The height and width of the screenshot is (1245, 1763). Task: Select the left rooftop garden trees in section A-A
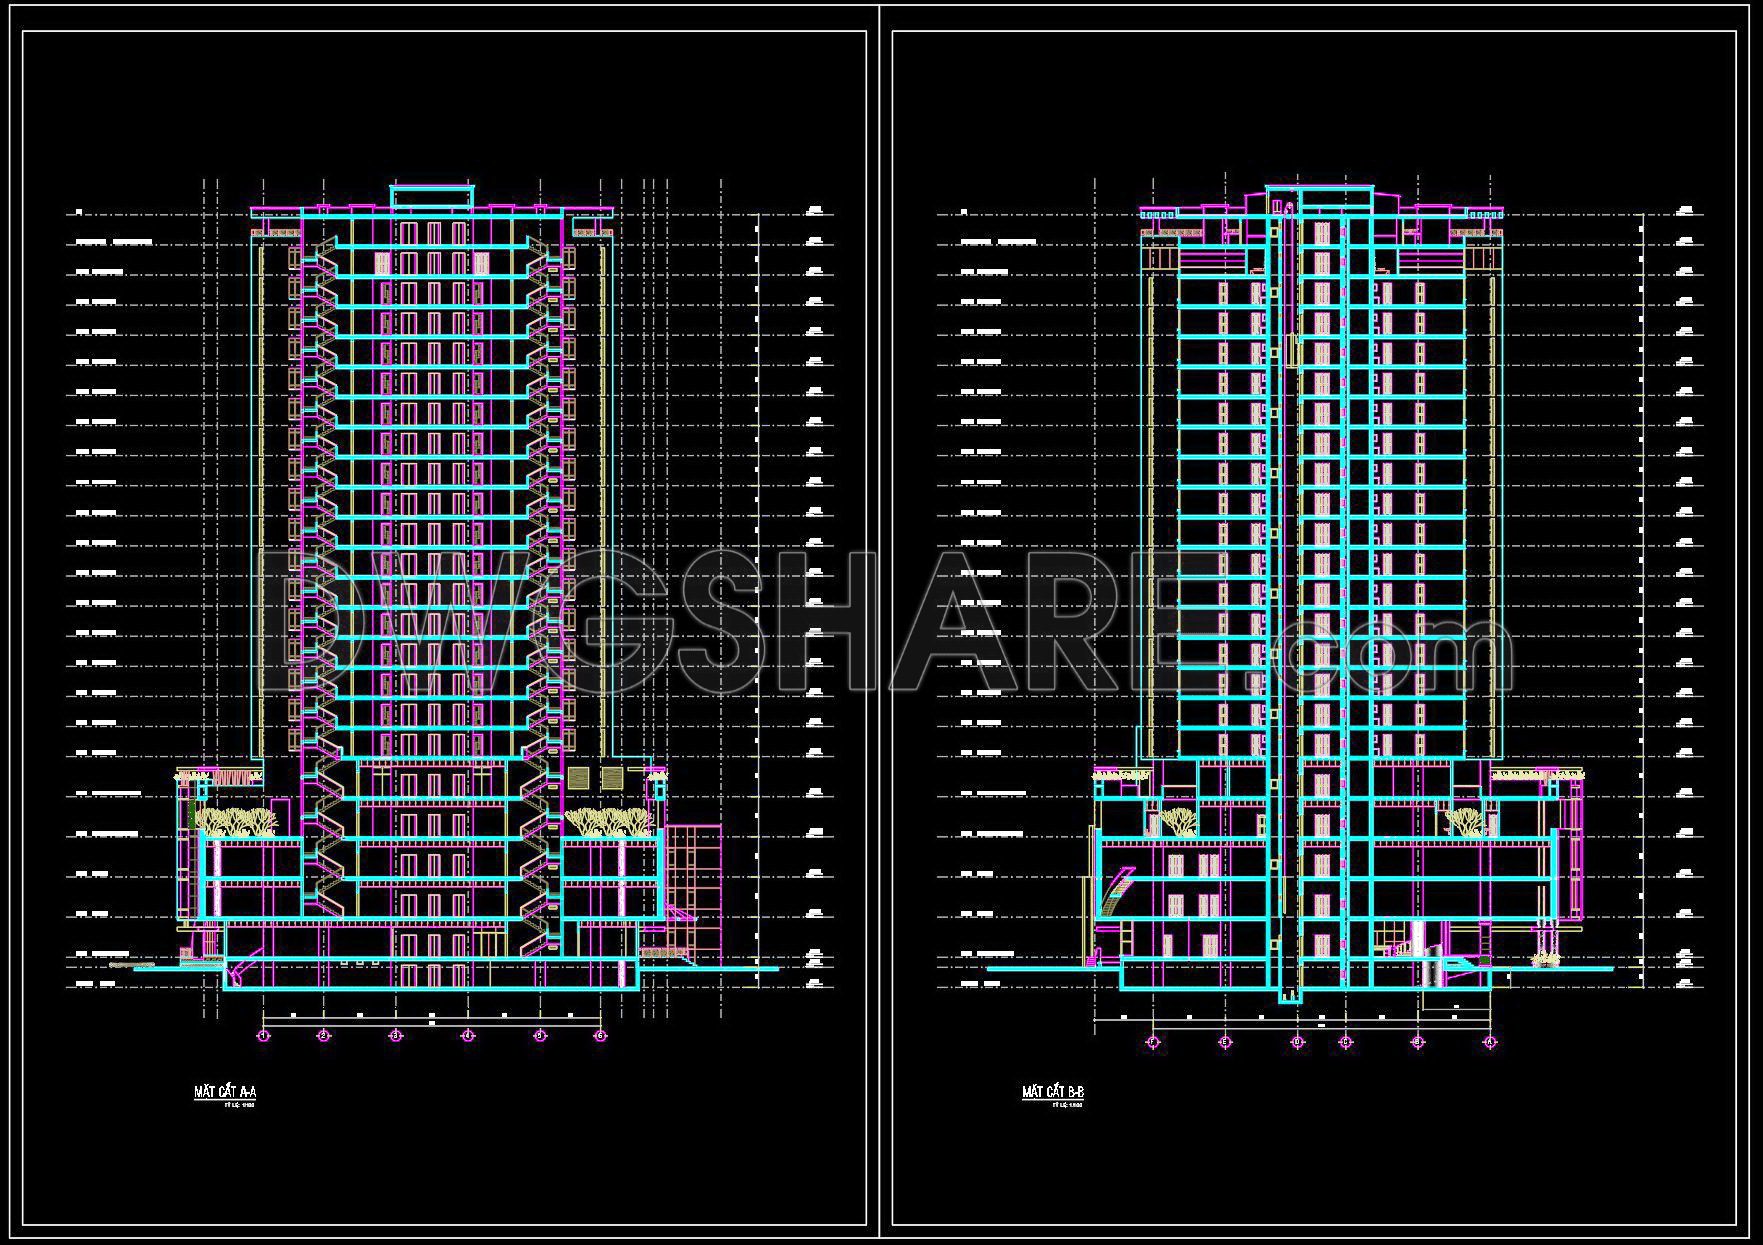[236, 821]
